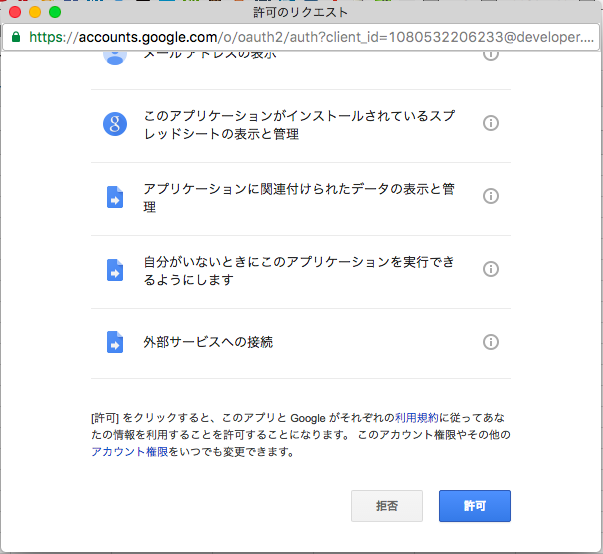
Task: Click the blue Google g icon
Action: tap(115, 124)
